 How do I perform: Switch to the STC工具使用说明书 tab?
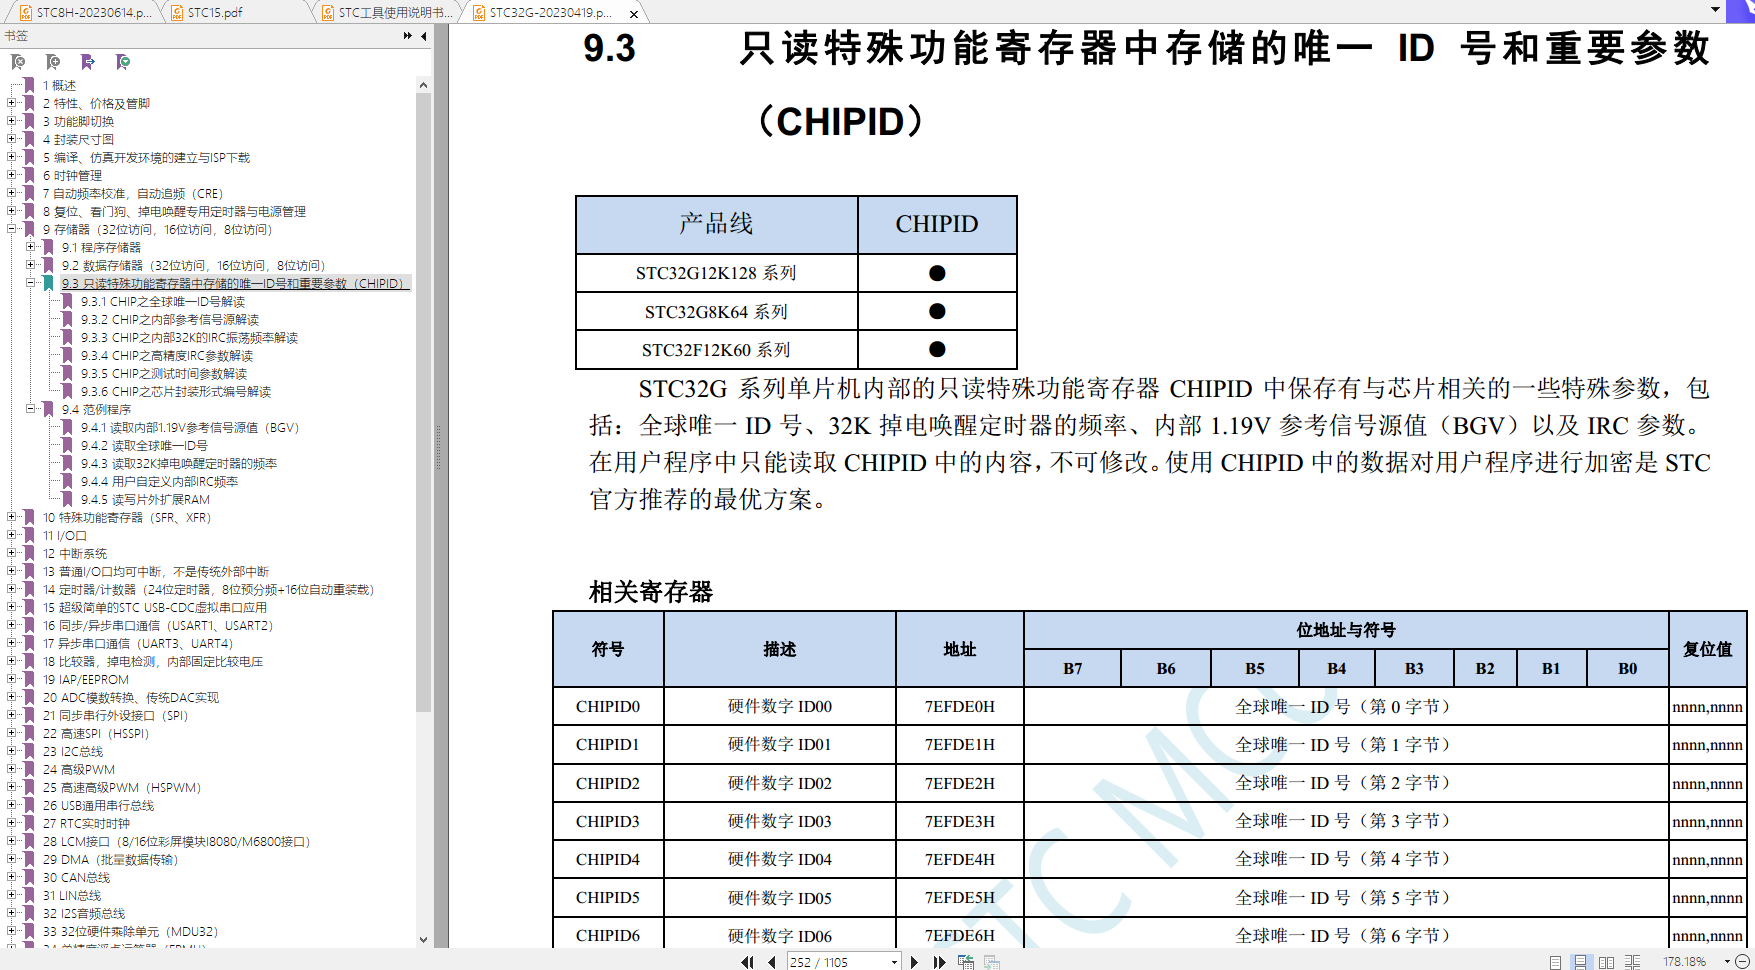point(387,13)
